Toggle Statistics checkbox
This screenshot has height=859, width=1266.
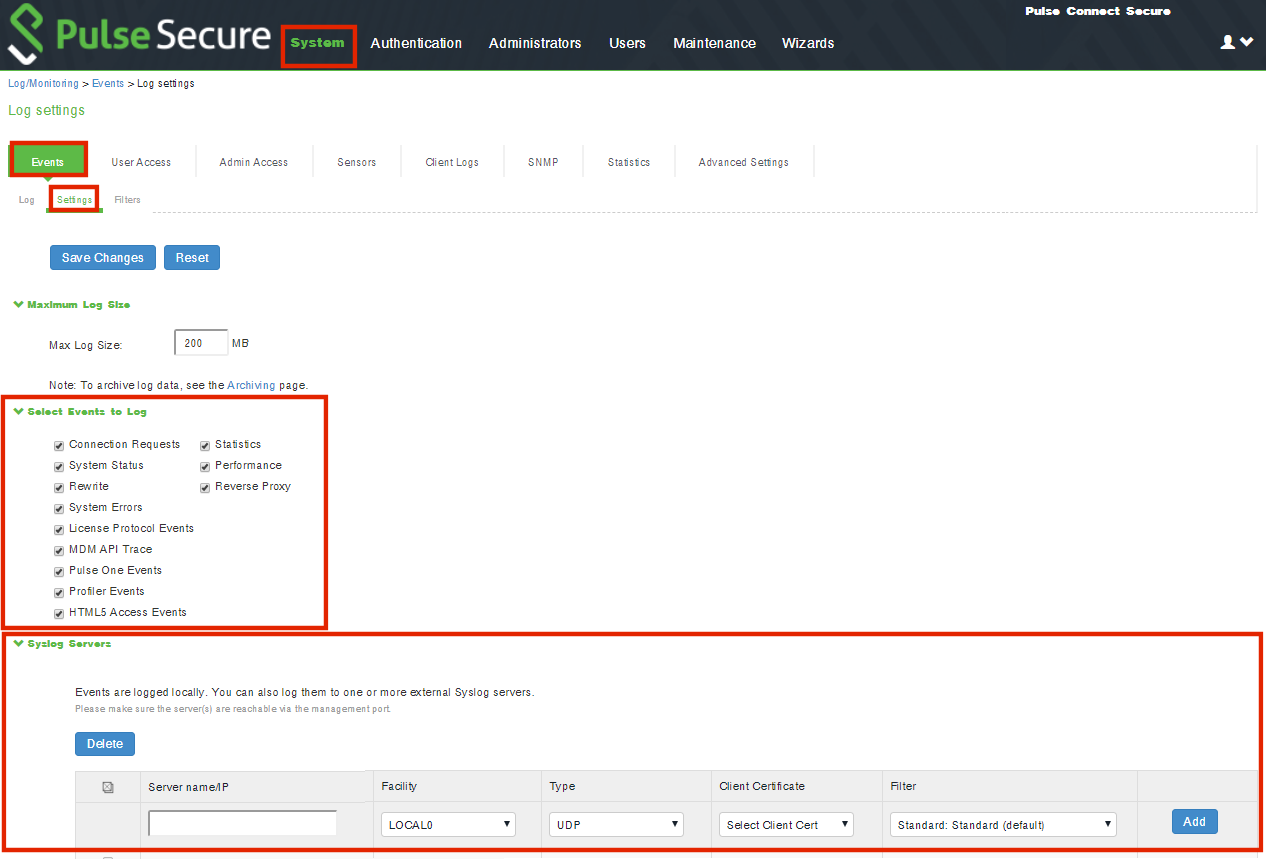point(205,445)
